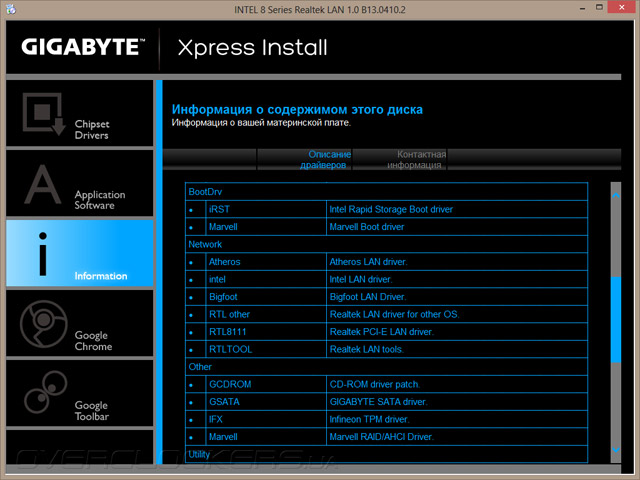Click 'Bigfoot LAN Driver.' description
Viewport: 640px width, 480px height.
(368, 297)
